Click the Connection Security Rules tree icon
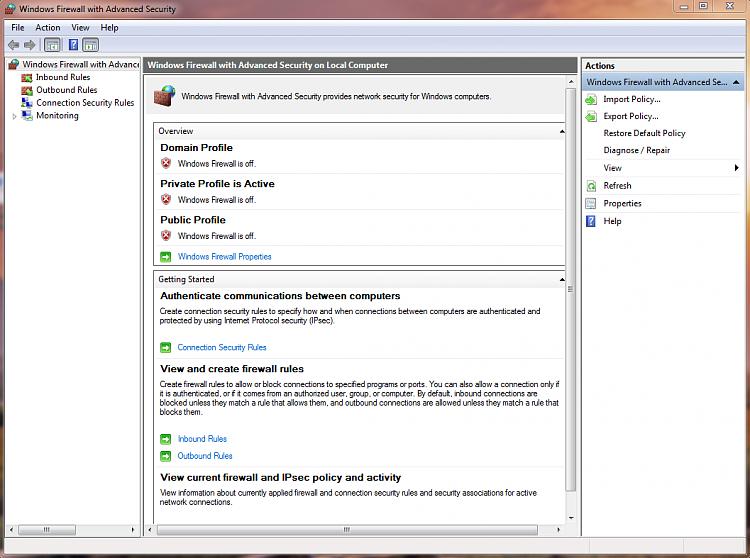Screen dimensions: 750x558 pyautogui.click(x=27, y=102)
